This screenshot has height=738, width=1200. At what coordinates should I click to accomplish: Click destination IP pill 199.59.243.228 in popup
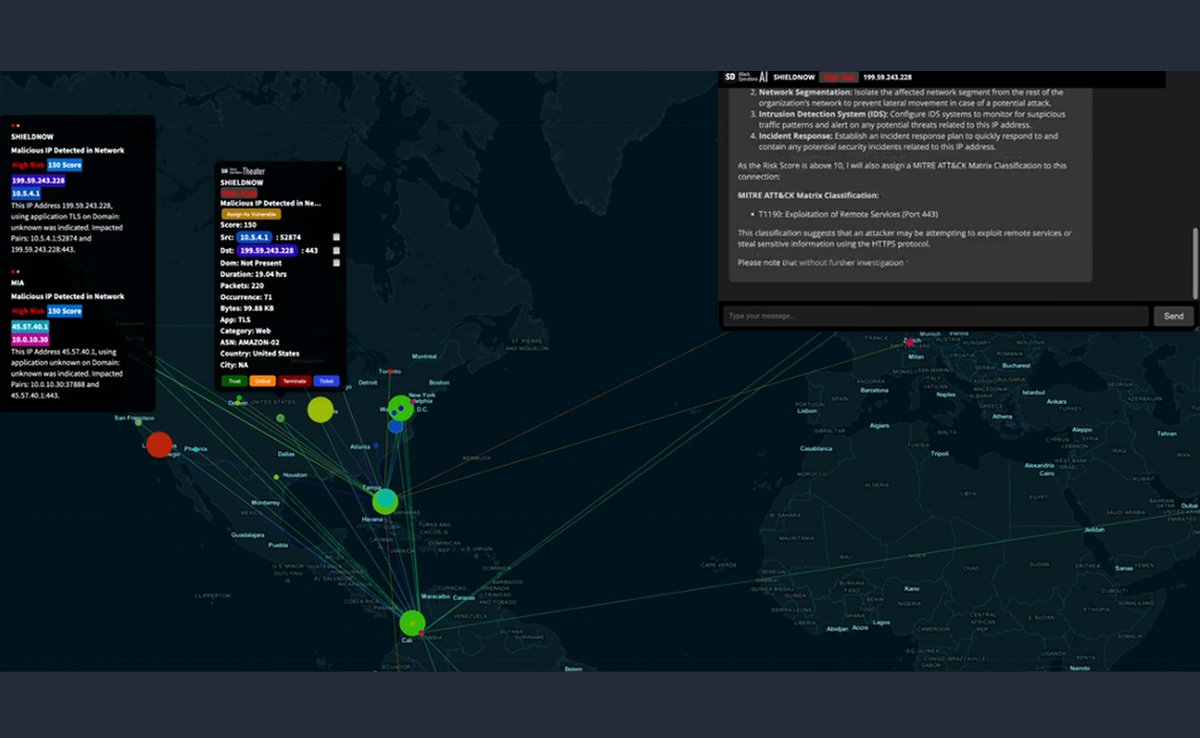coord(267,250)
